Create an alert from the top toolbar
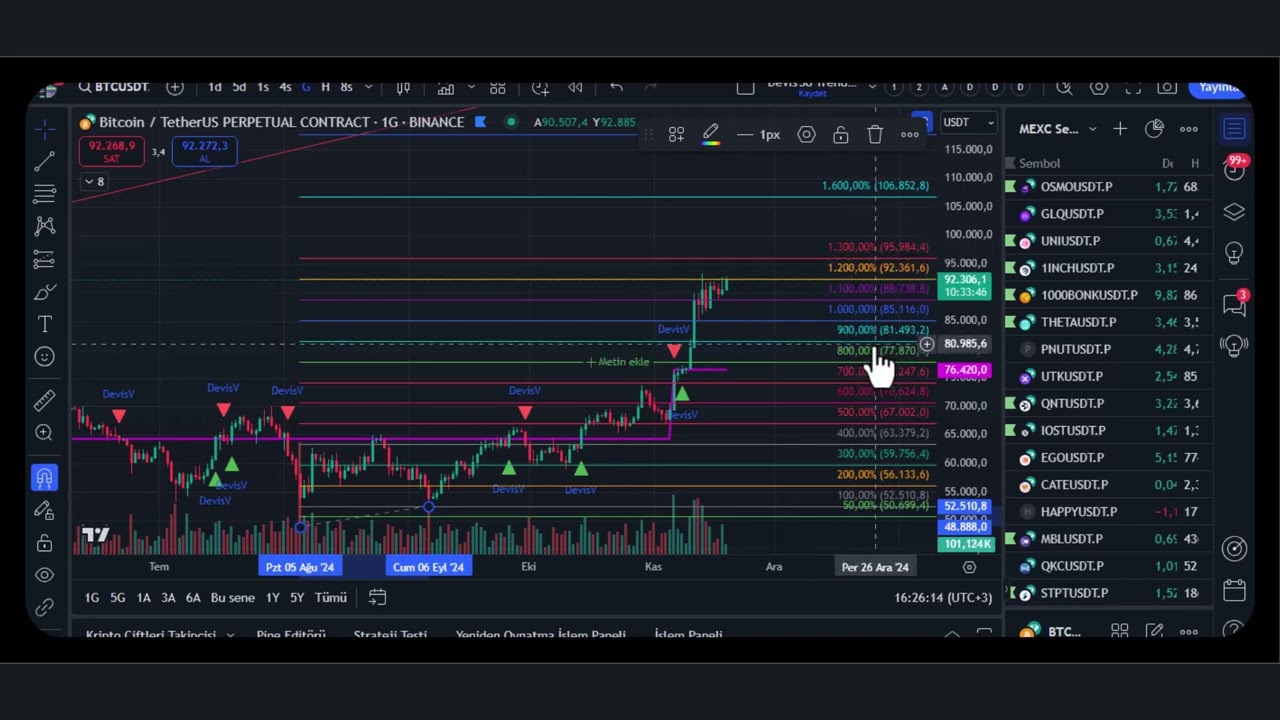The width and height of the screenshot is (1280, 720). pos(540,87)
